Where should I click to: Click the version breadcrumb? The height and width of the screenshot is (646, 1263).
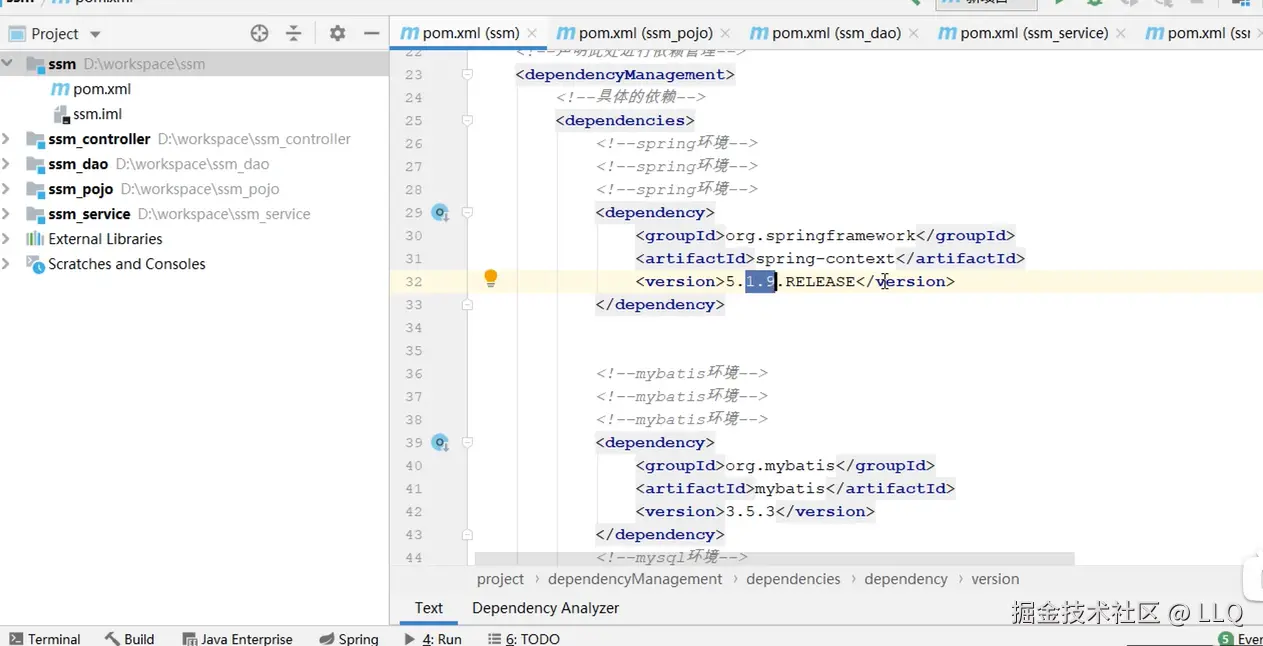click(x=995, y=579)
